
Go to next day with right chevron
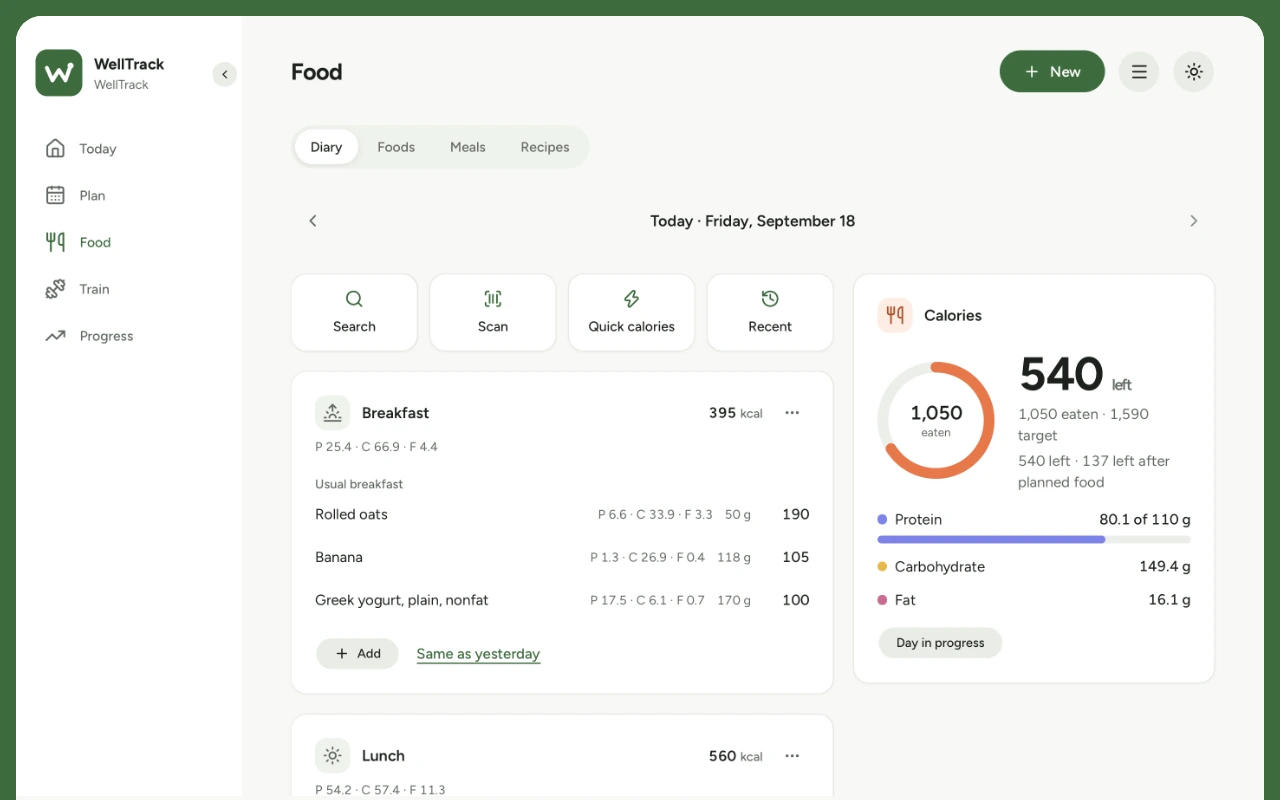coord(1193,221)
